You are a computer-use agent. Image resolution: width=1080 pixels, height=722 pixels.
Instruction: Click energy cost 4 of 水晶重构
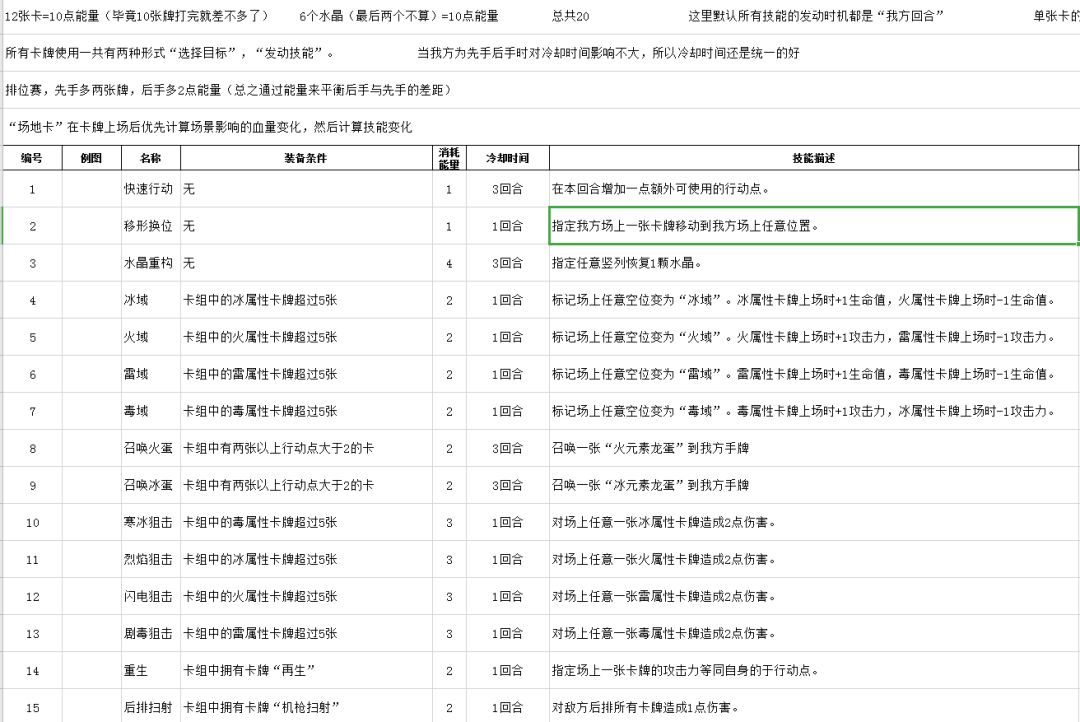click(x=449, y=263)
